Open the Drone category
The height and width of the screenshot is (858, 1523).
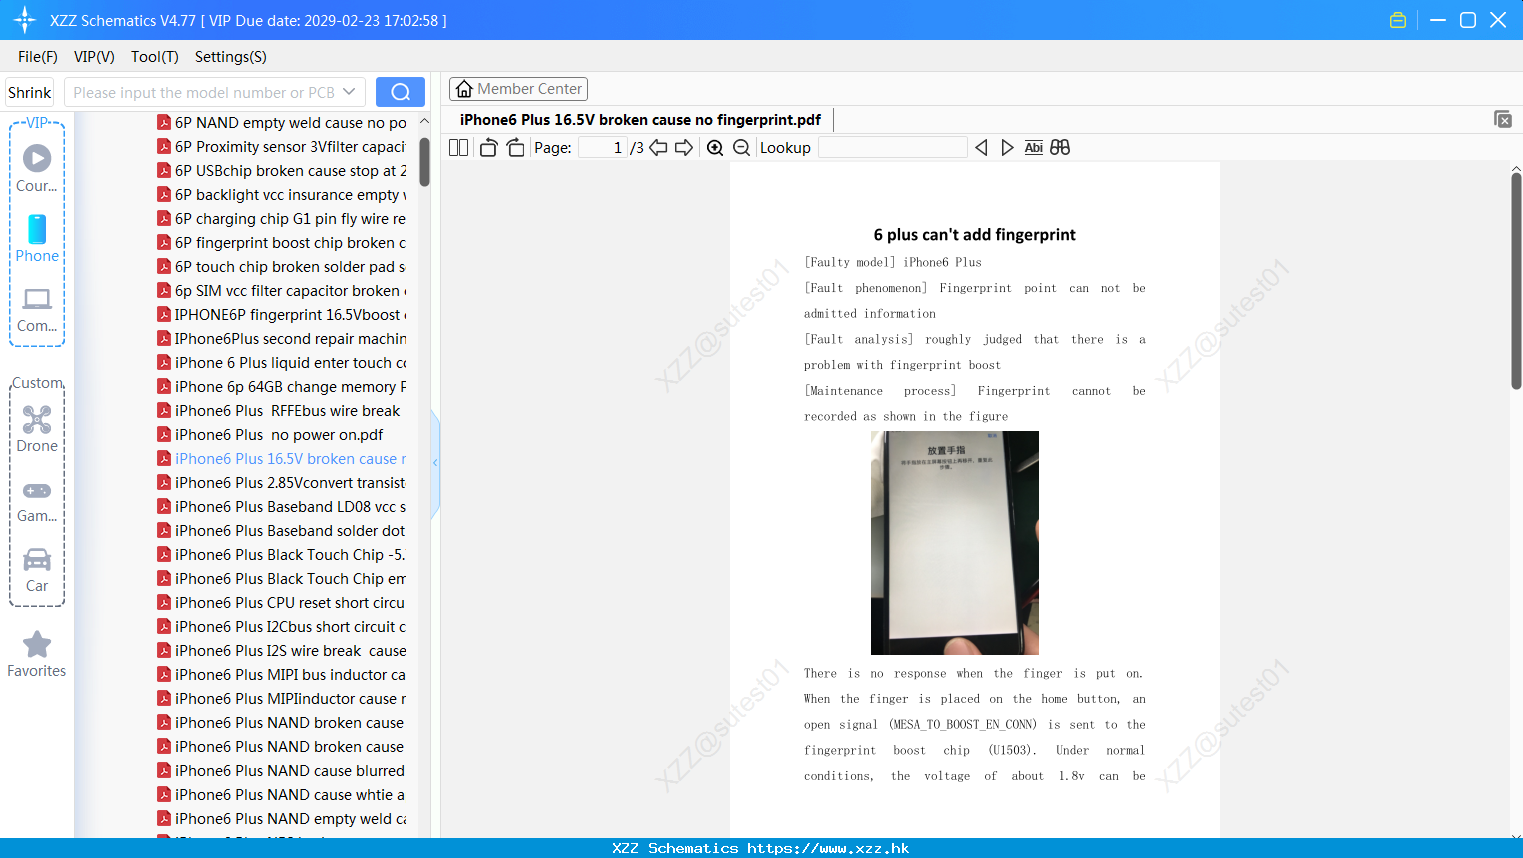click(x=37, y=429)
